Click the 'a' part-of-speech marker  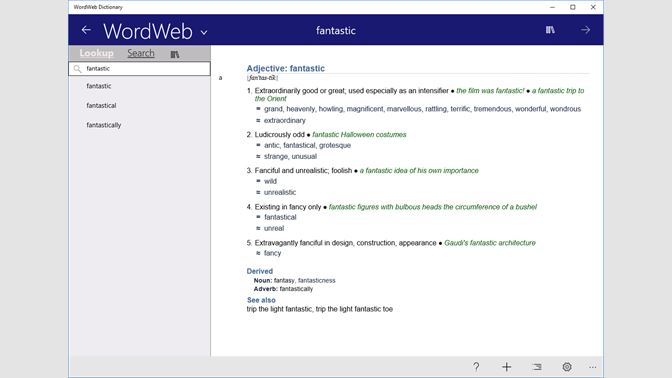click(220, 78)
